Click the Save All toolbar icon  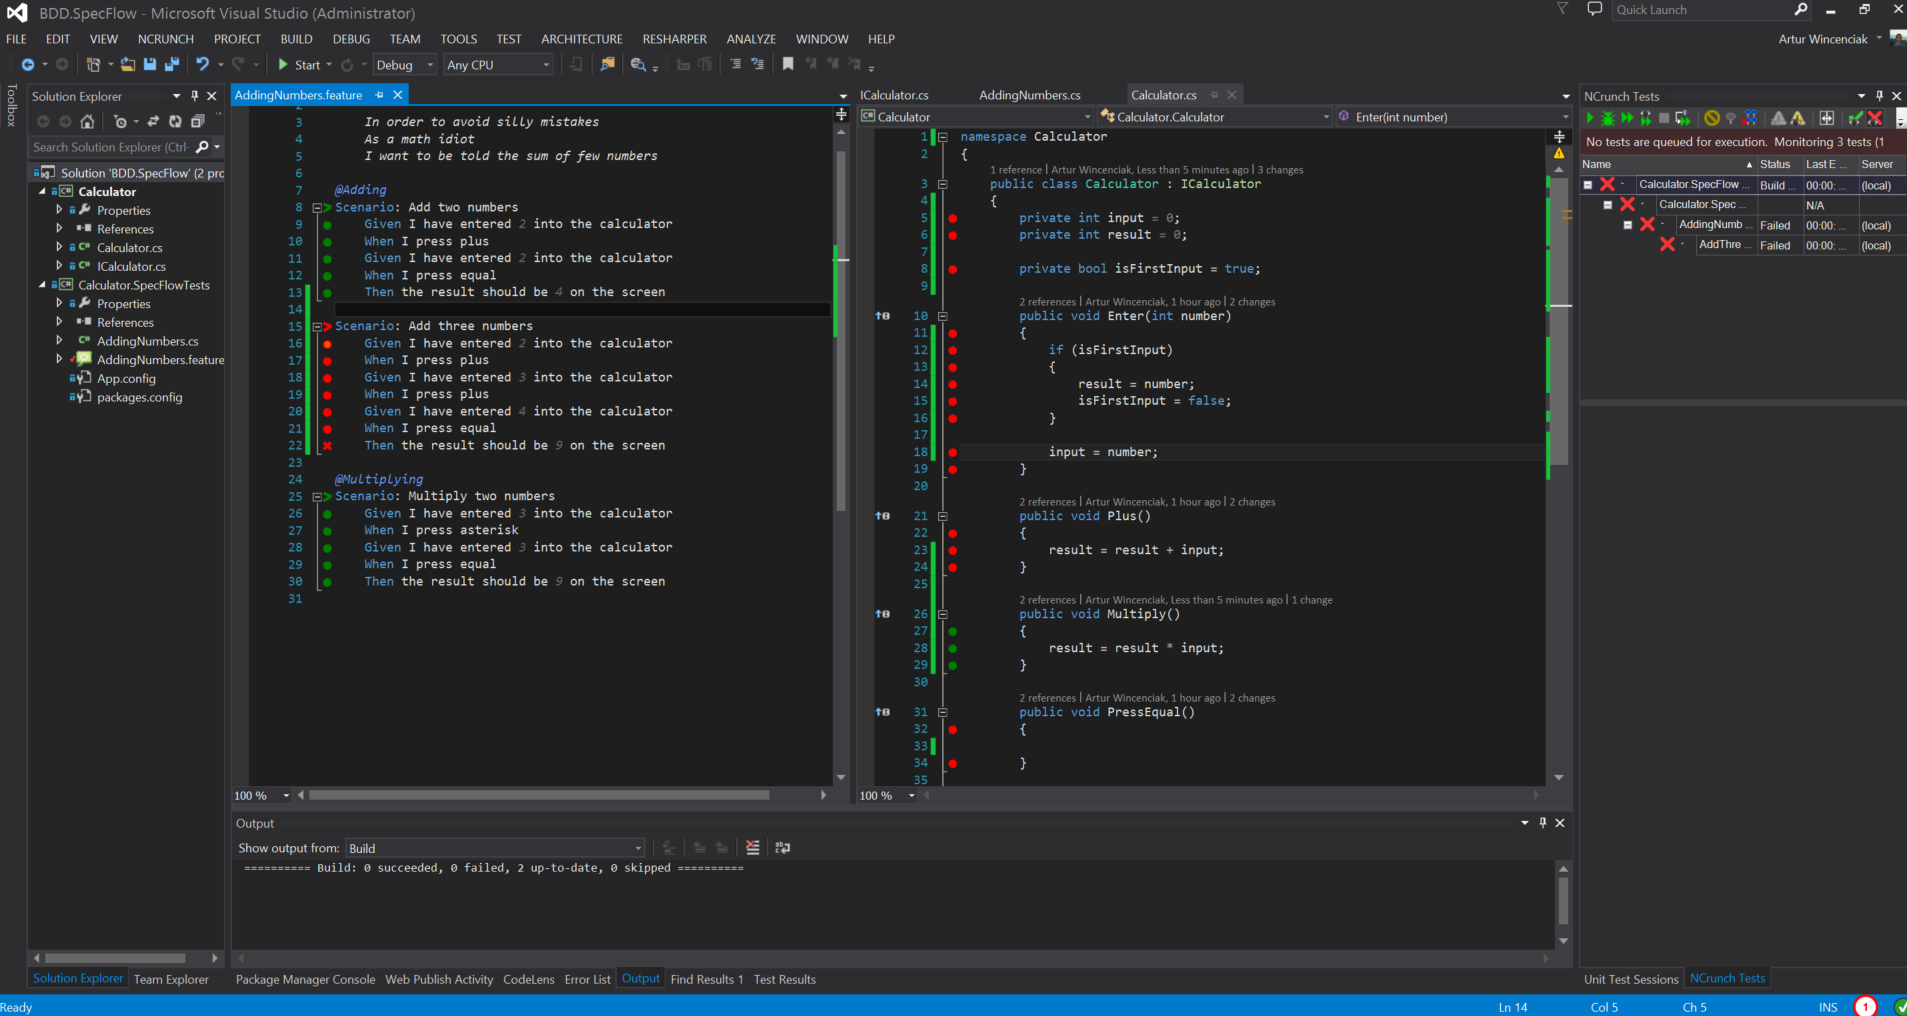tap(172, 65)
